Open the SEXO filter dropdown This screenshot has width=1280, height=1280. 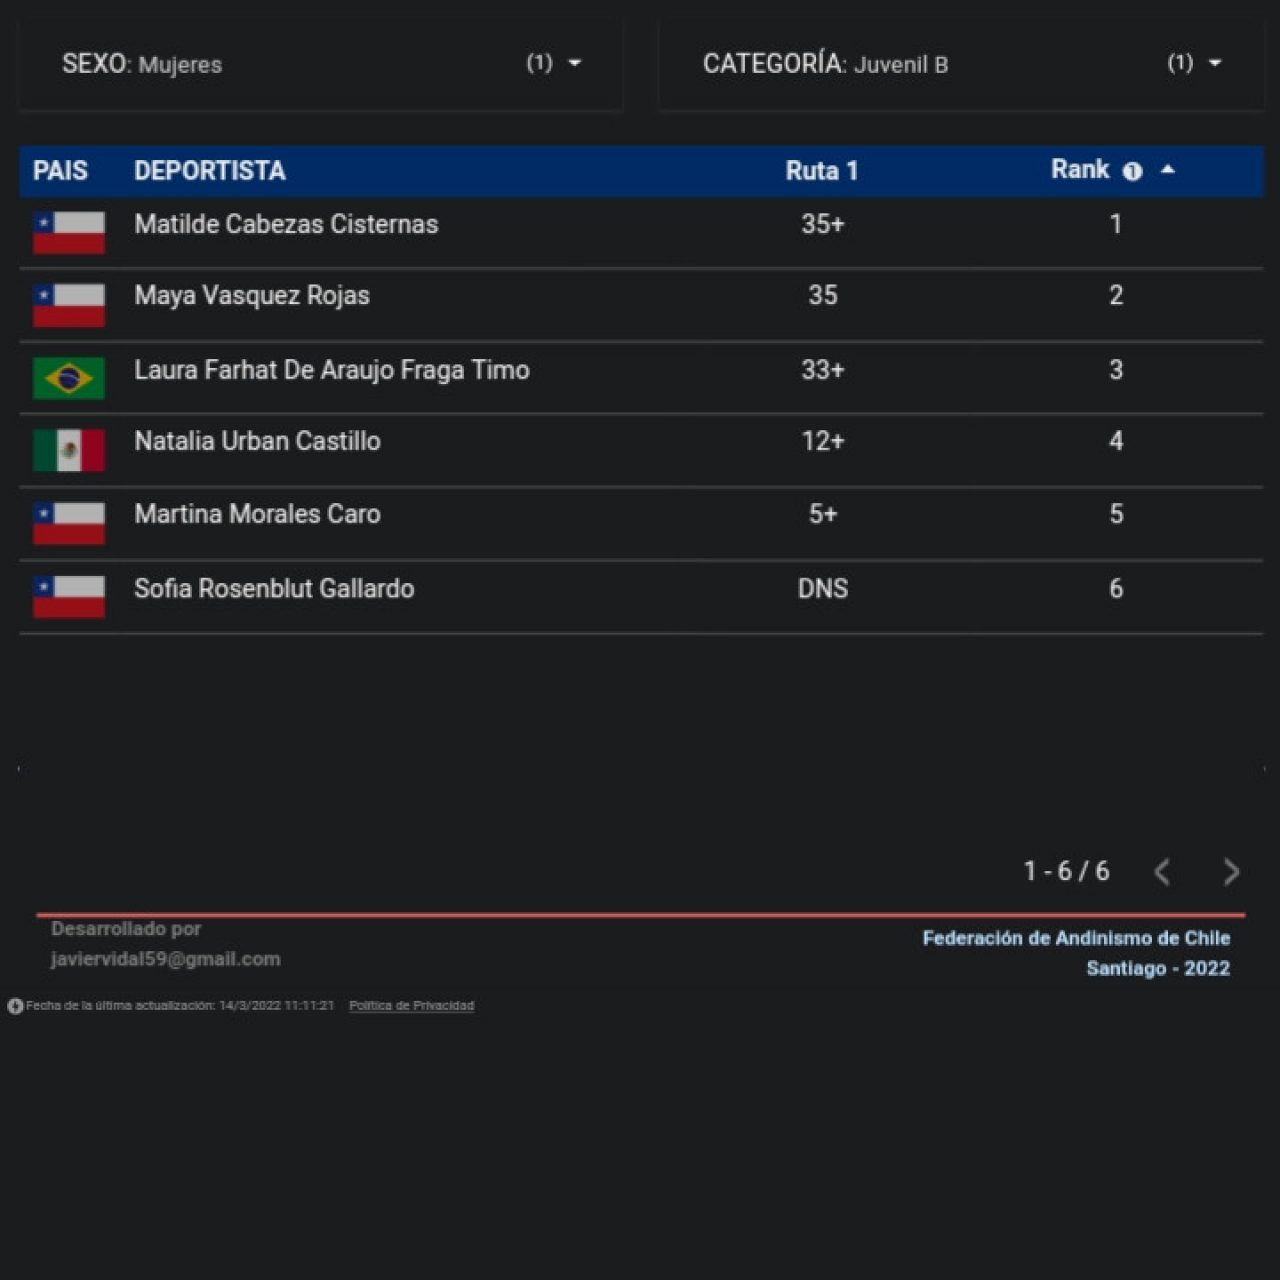tap(574, 63)
